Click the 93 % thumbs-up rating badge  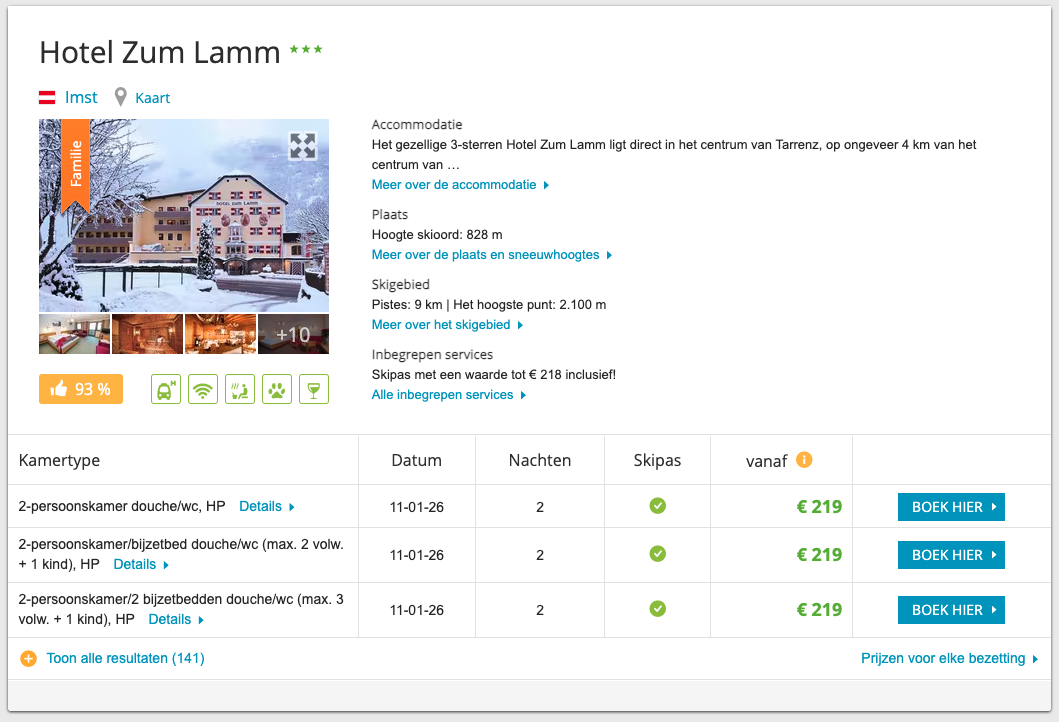point(81,389)
